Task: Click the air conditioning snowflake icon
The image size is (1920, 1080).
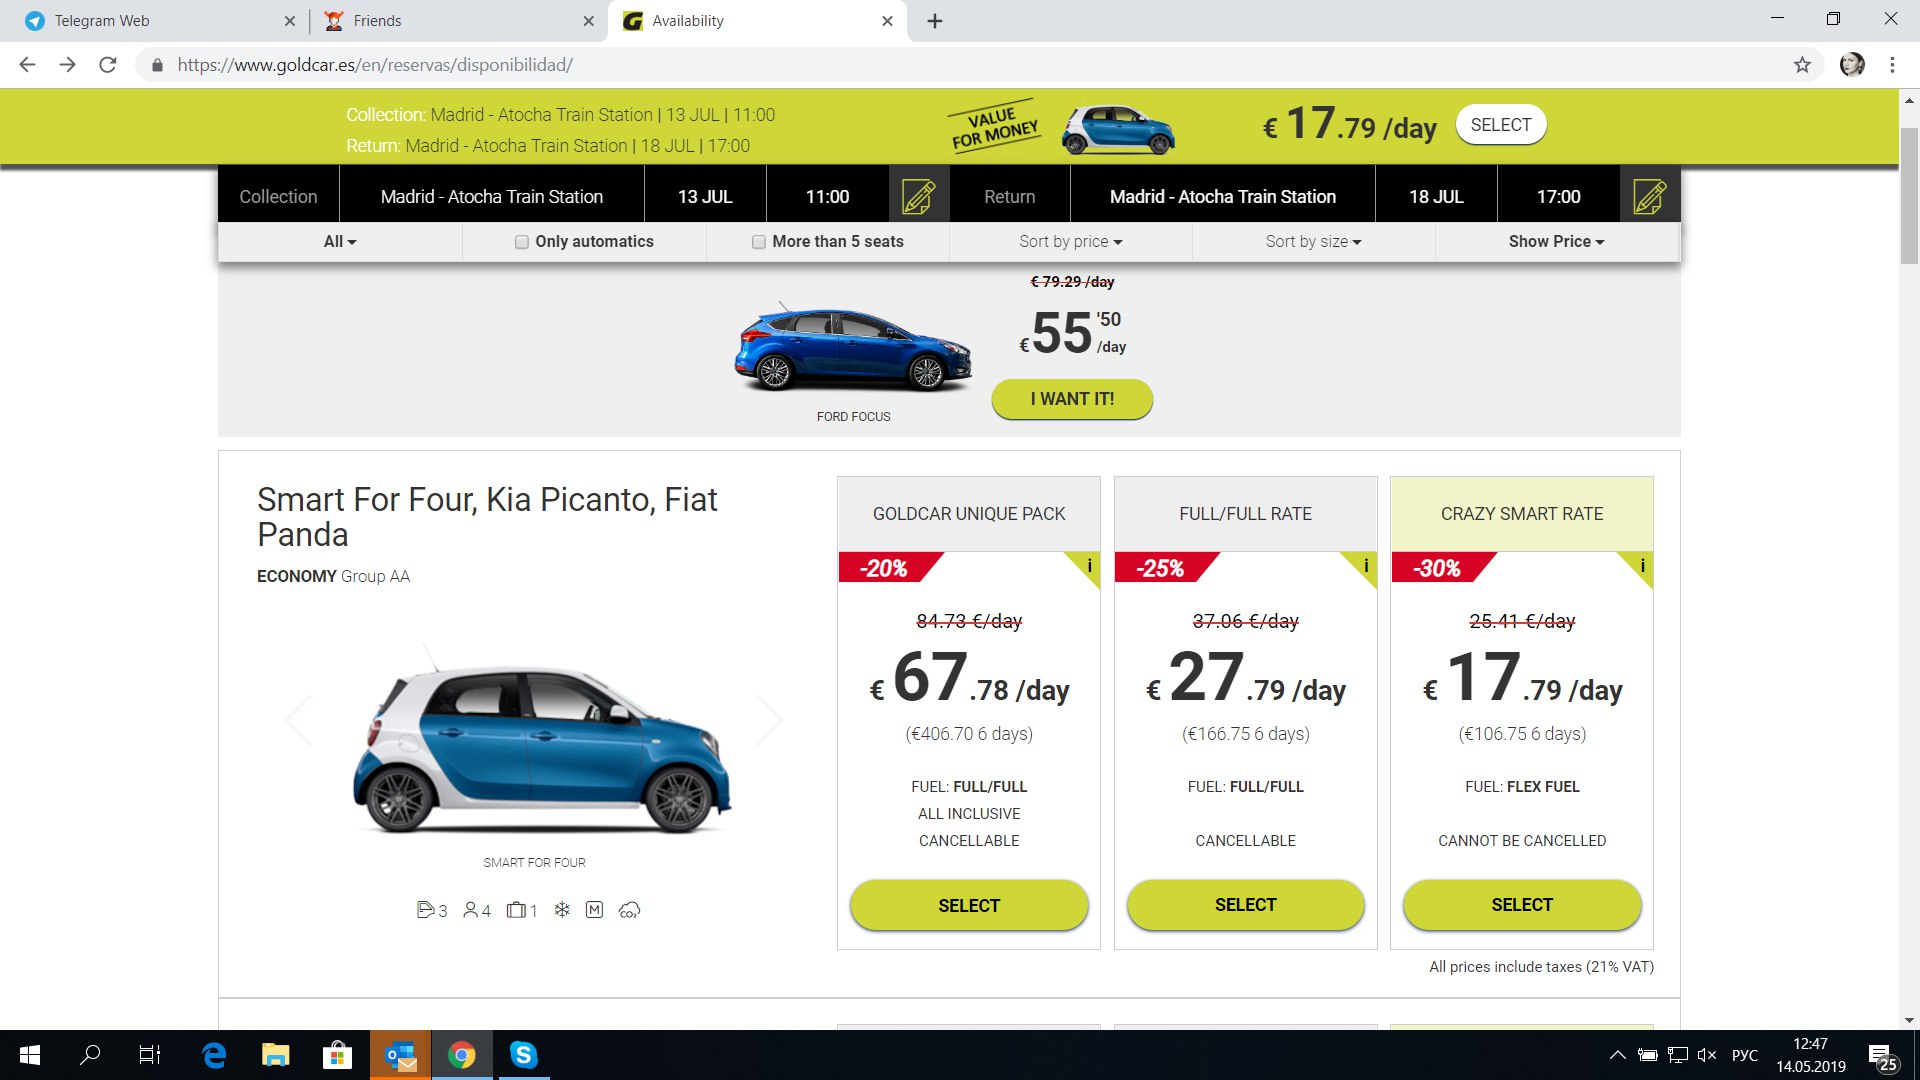Action: 562,910
